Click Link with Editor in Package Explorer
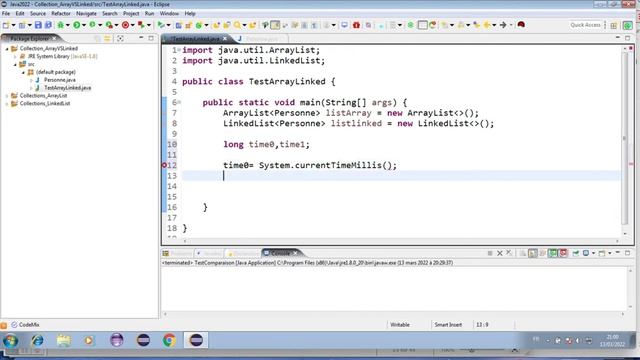 107,38
